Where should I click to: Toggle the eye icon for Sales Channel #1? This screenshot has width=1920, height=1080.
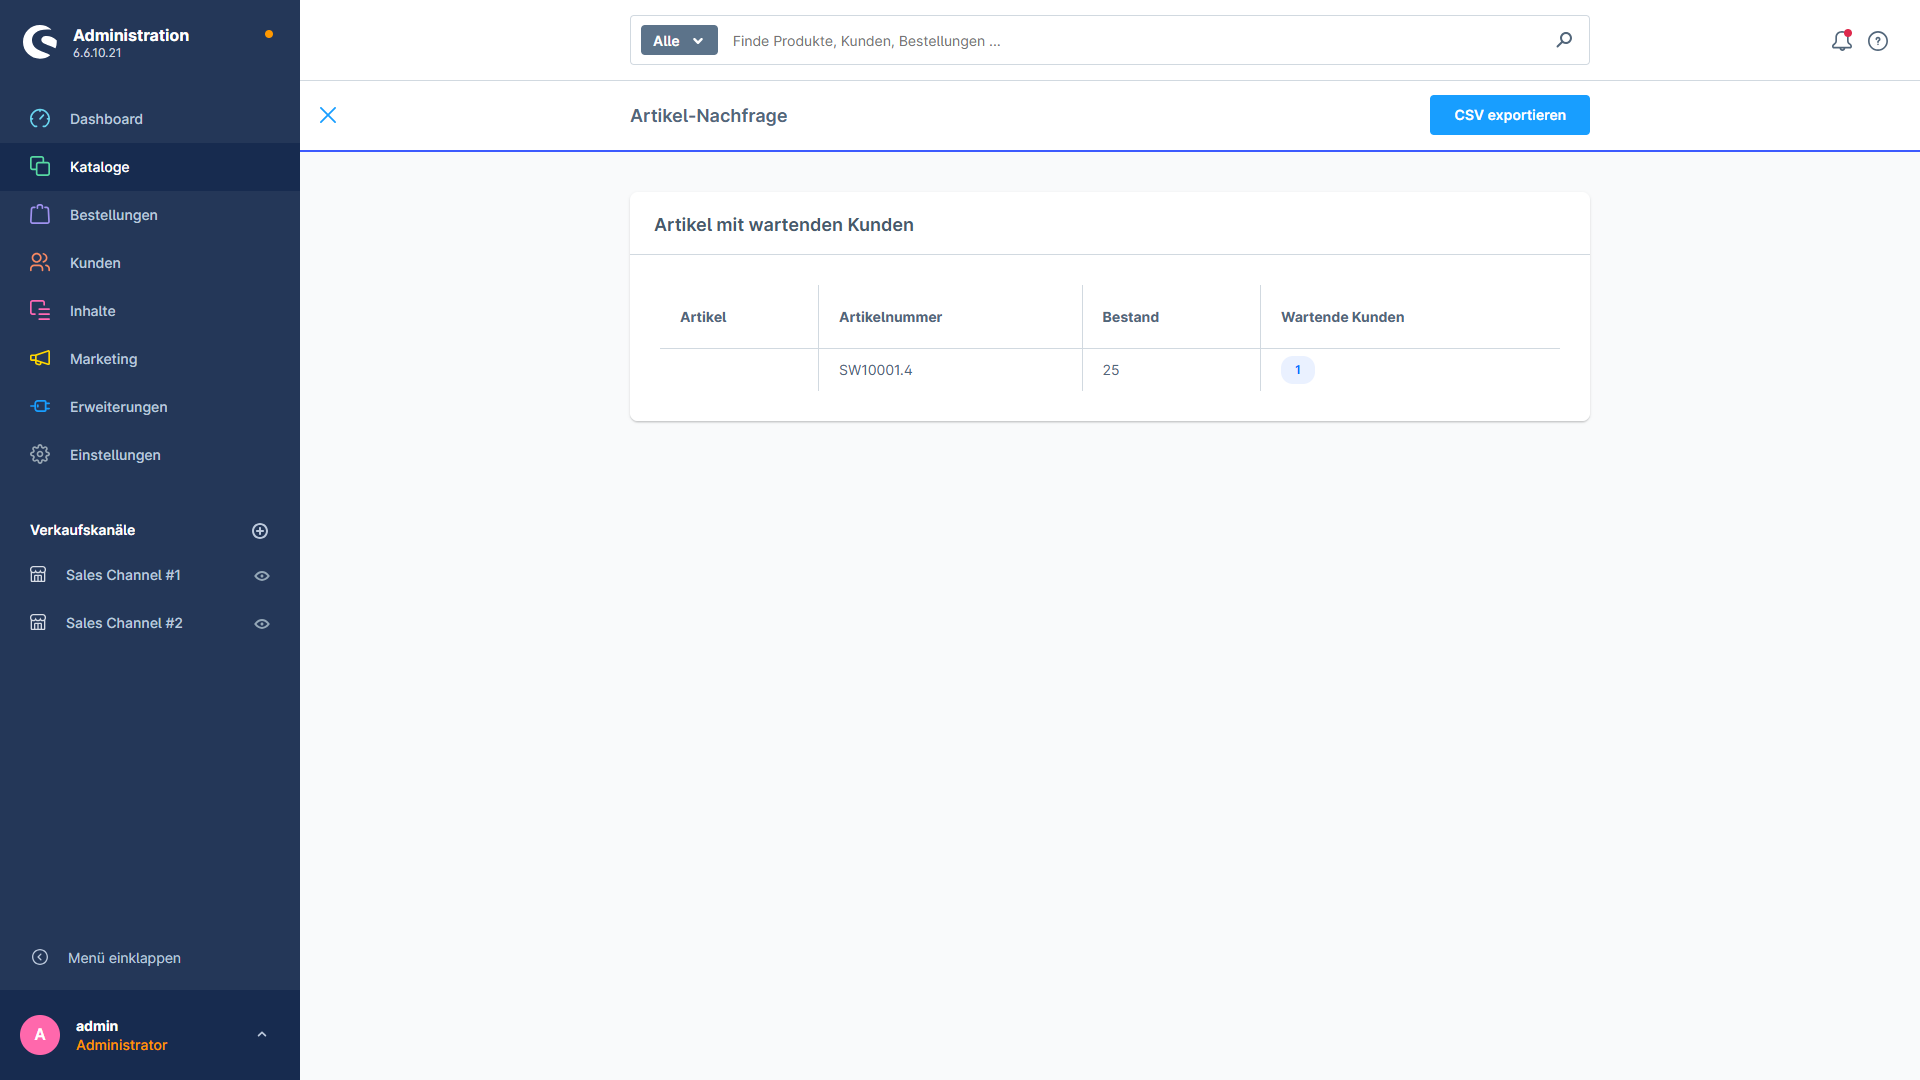[262, 576]
